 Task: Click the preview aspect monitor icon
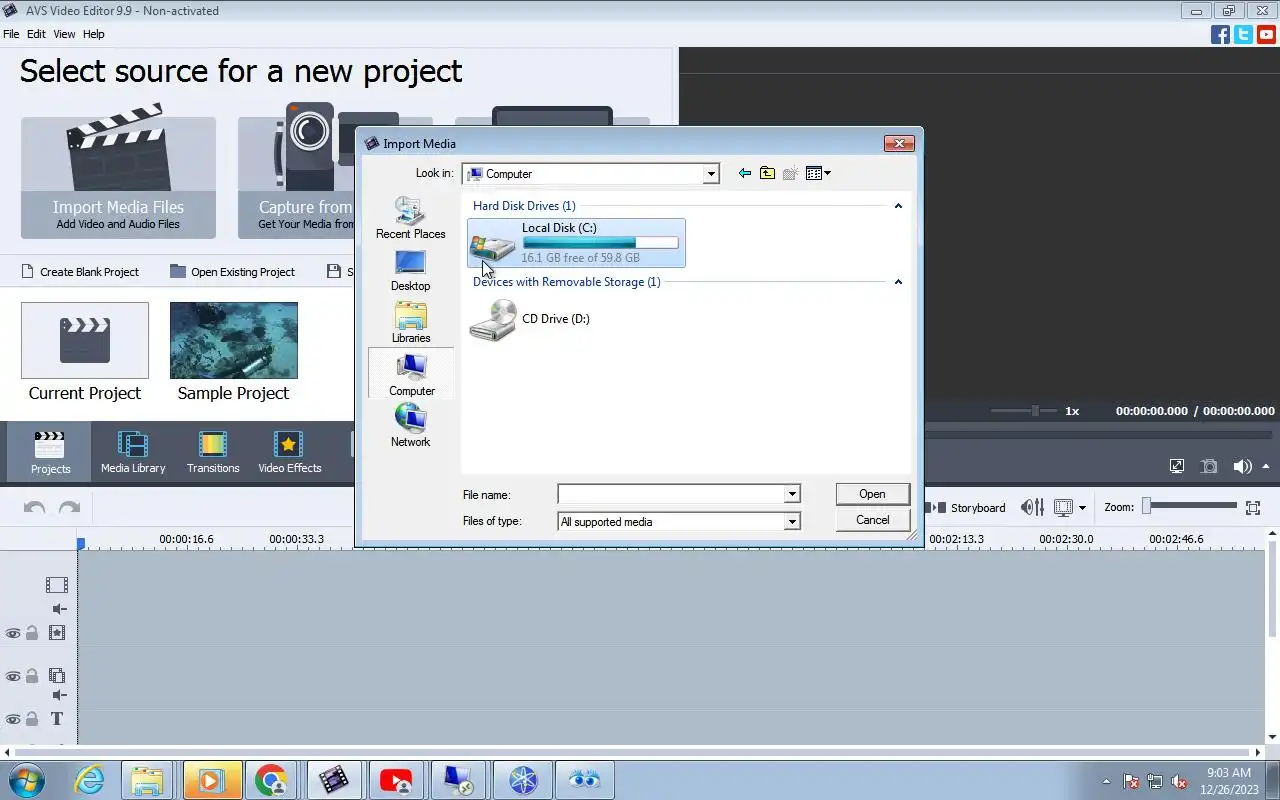[1063, 508]
